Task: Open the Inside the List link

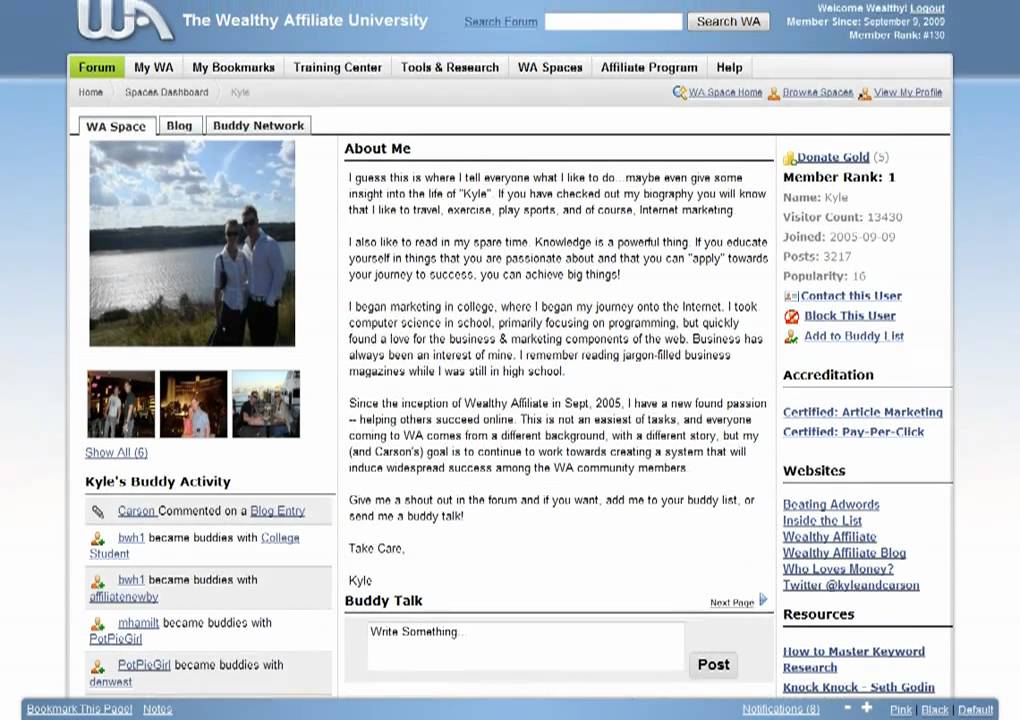Action: pos(822,520)
